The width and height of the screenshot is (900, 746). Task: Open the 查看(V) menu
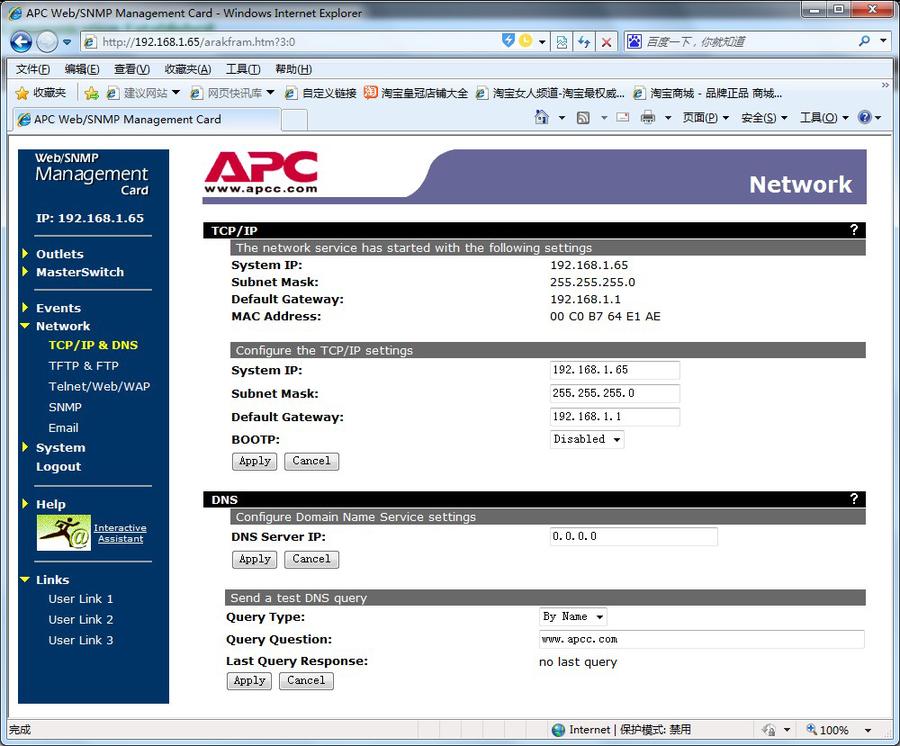click(x=131, y=69)
